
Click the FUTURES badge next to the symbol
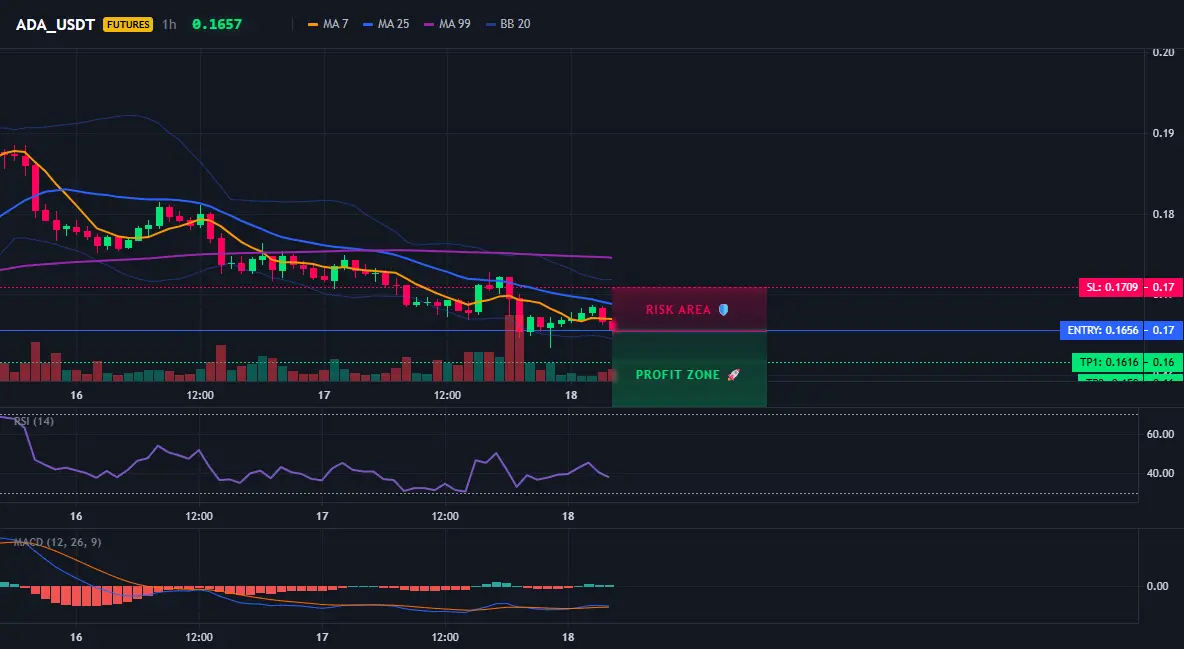(x=128, y=24)
